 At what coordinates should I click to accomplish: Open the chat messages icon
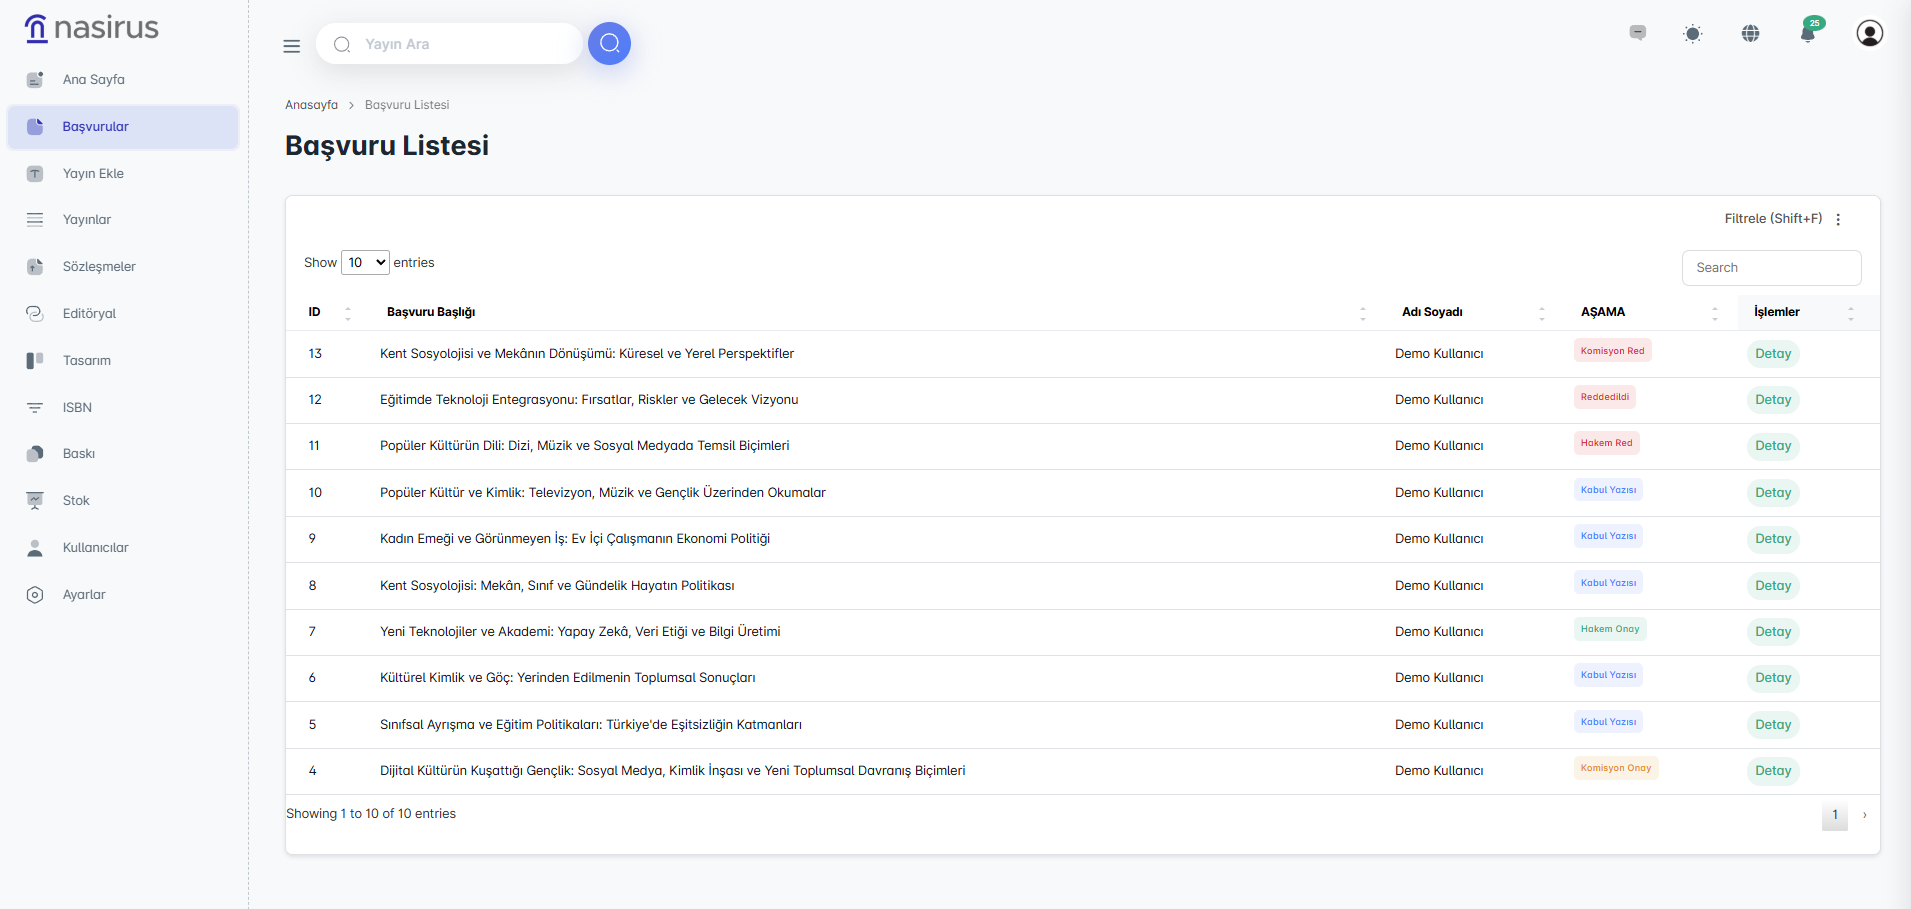coord(1637,33)
